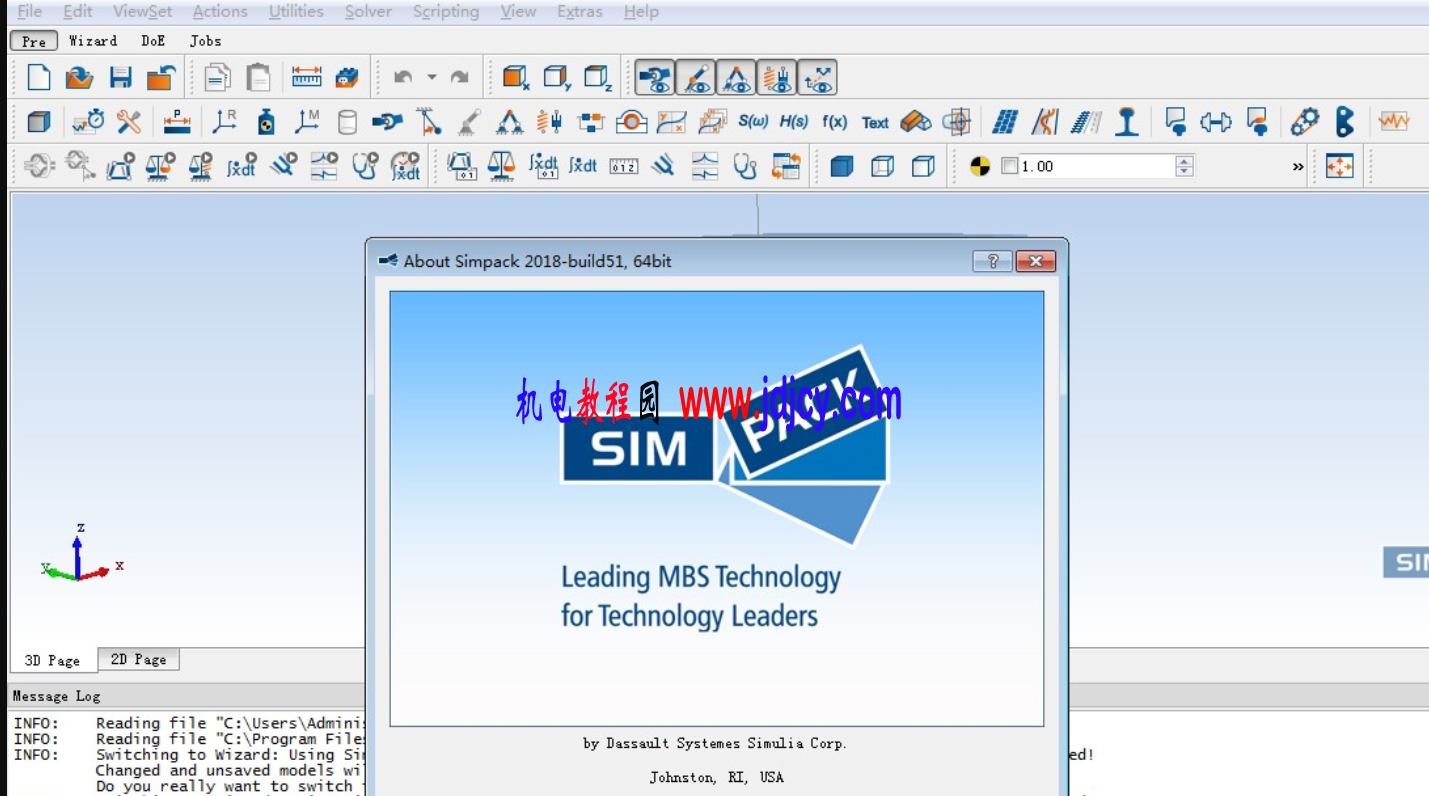Viewport: 1429px width, 796px height.
Task: Create a bearing element icon
Action: click(631, 122)
